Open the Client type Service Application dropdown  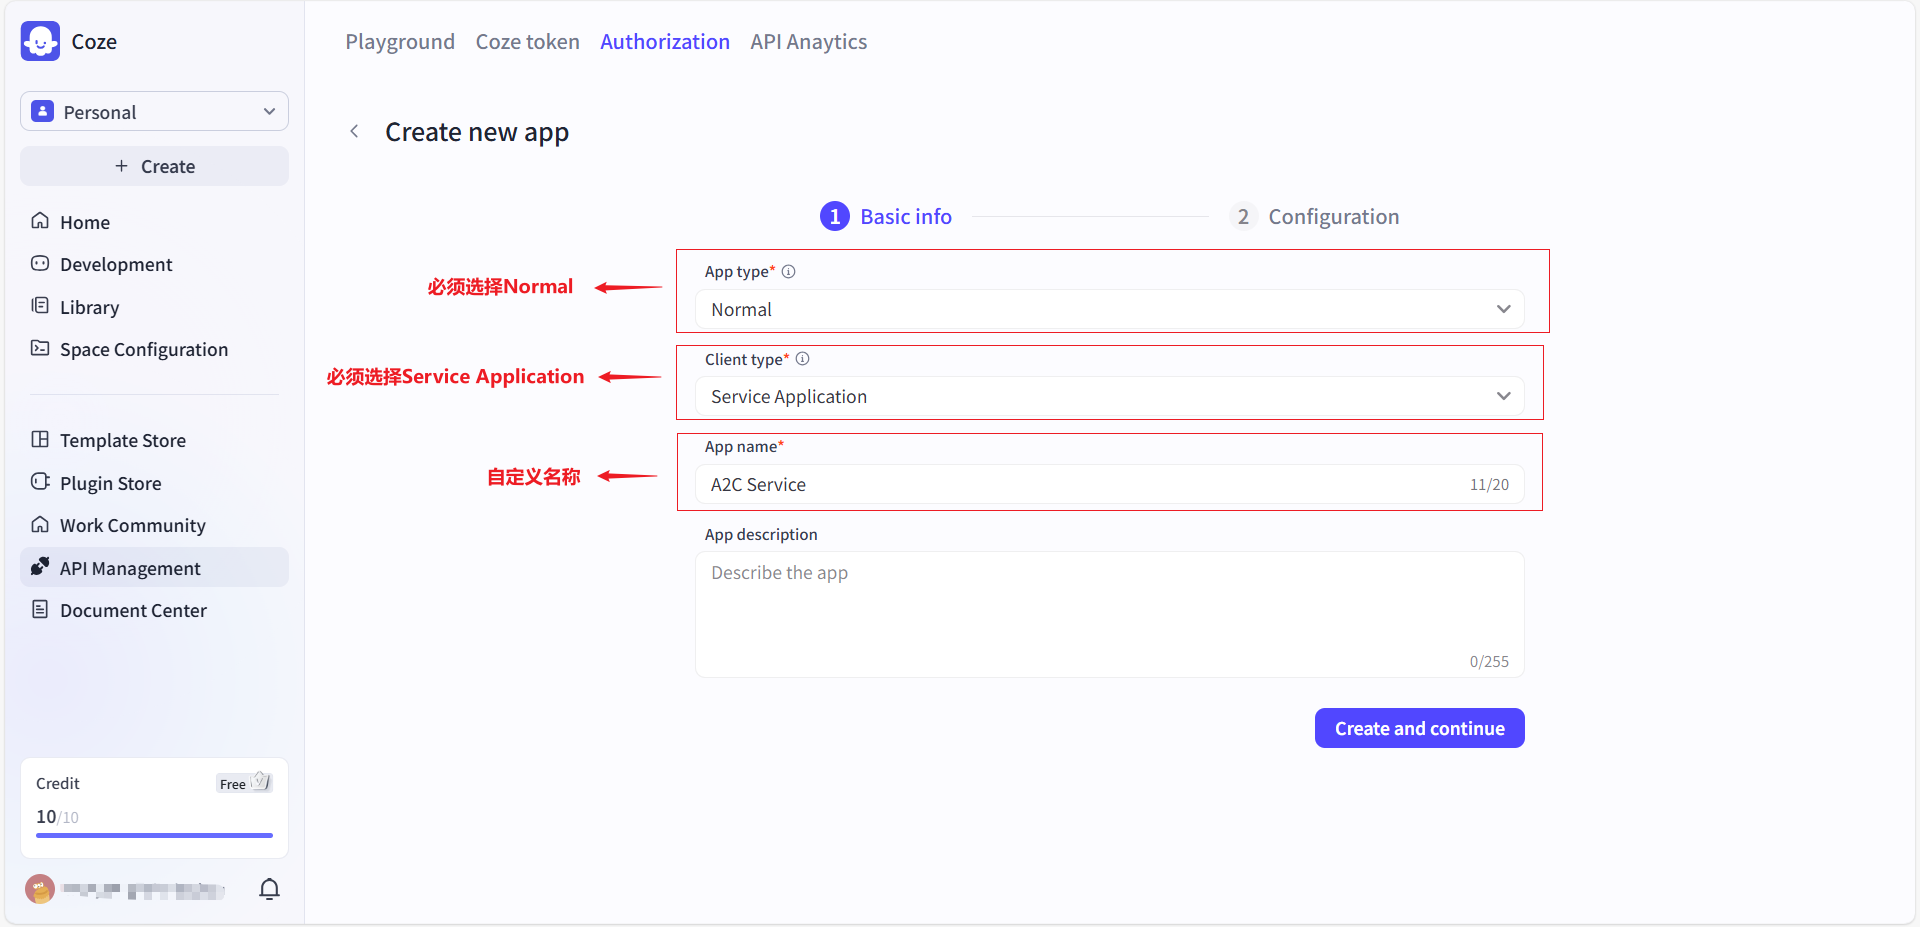tap(1109, 397)
